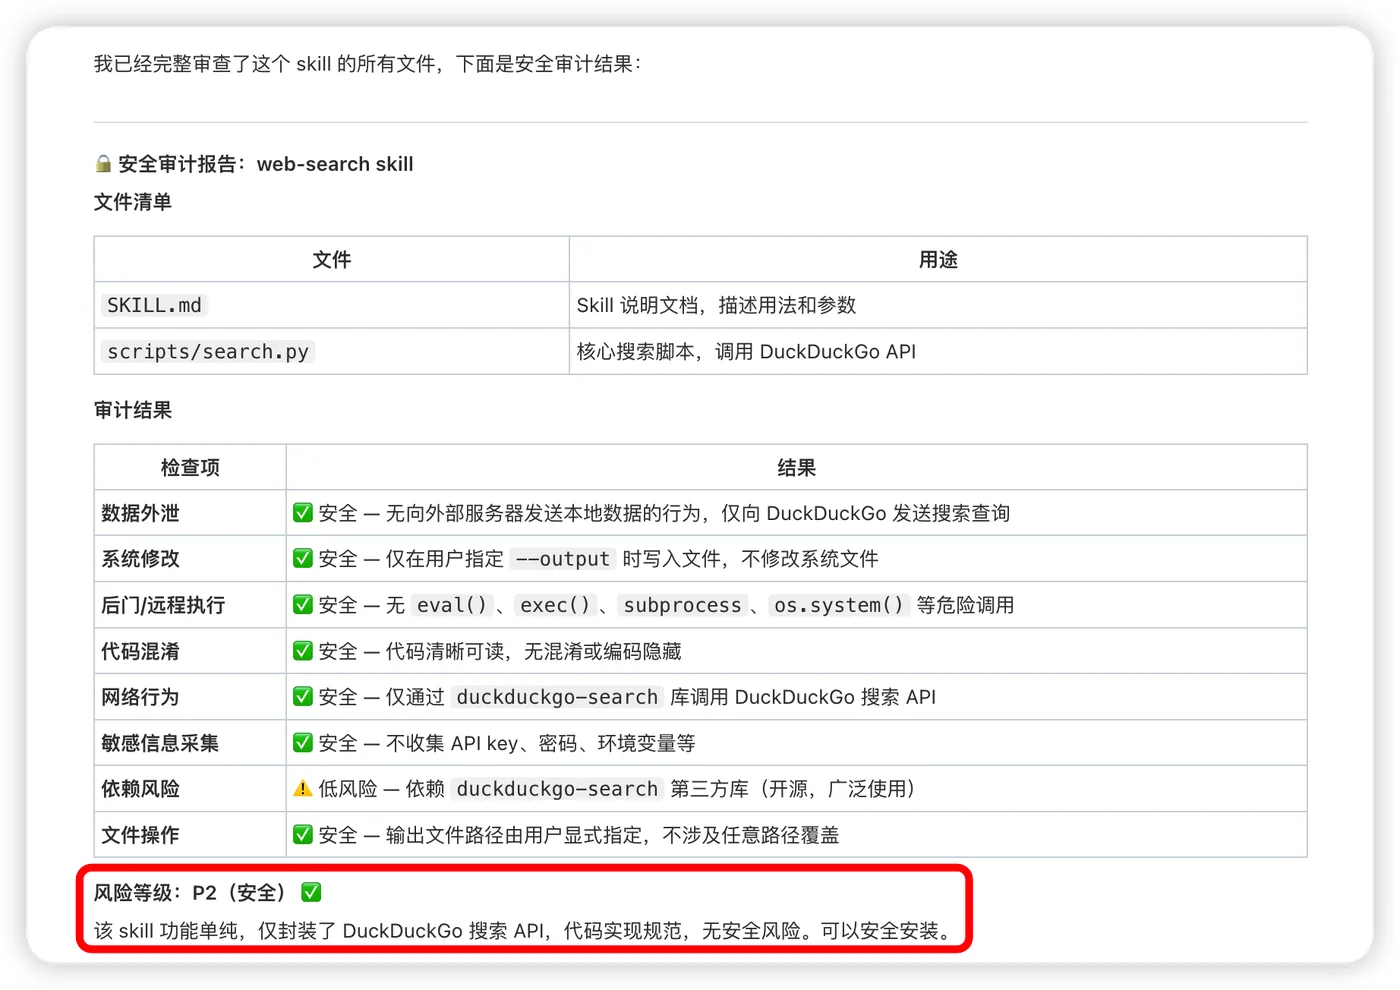Screen dimensions: 1400x990
Task: Select the SKILL.md file name cell
Action: [x=332, y=305]
